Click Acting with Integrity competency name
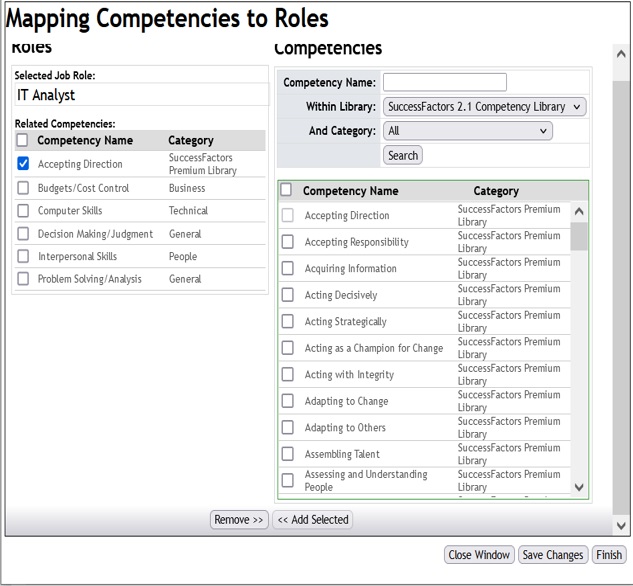Viewport: 633px width, 586px height. pyautogui.click(x=349, y=375)
